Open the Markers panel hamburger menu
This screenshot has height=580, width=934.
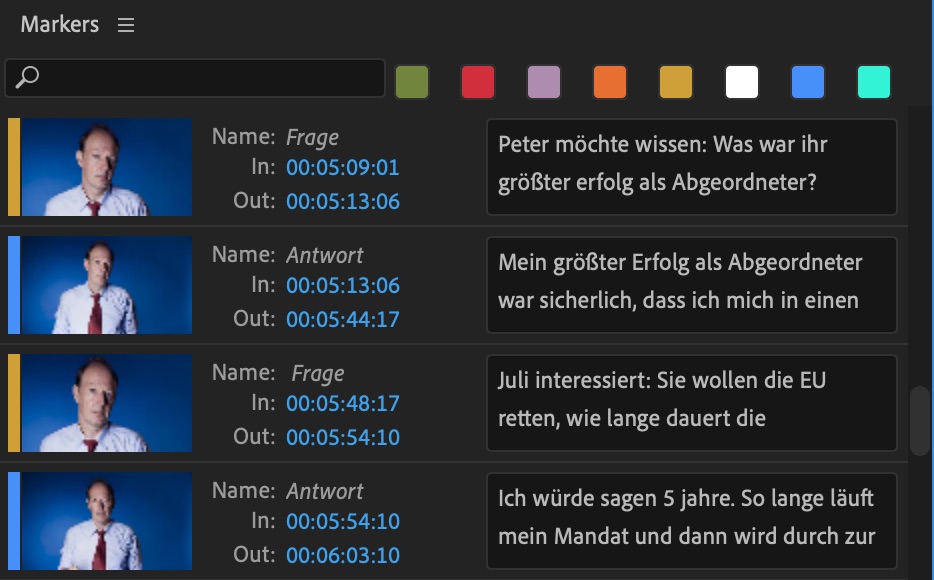(126, 26)
